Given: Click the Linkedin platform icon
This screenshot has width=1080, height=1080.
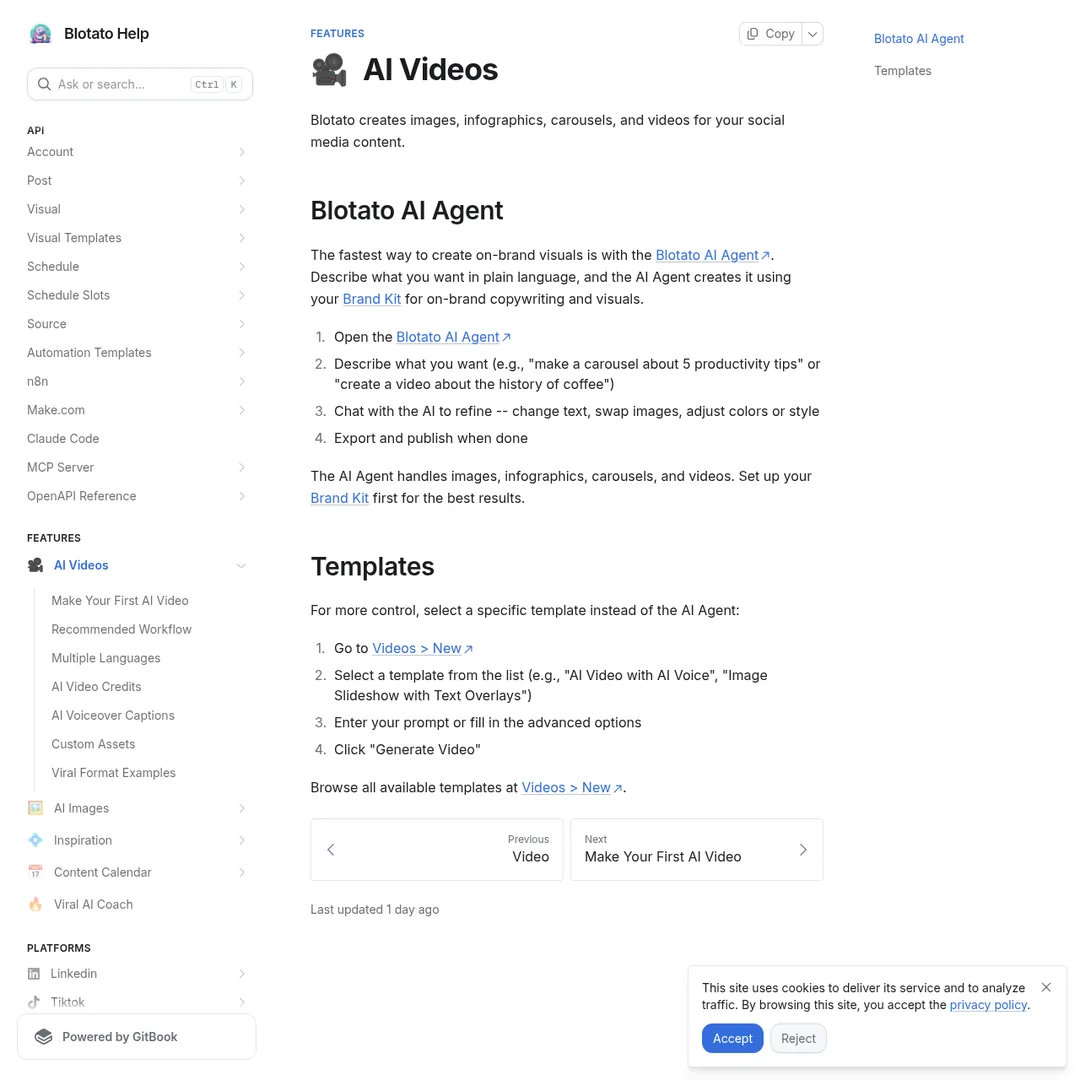Looking at the screenshot, I should point(35,973).
